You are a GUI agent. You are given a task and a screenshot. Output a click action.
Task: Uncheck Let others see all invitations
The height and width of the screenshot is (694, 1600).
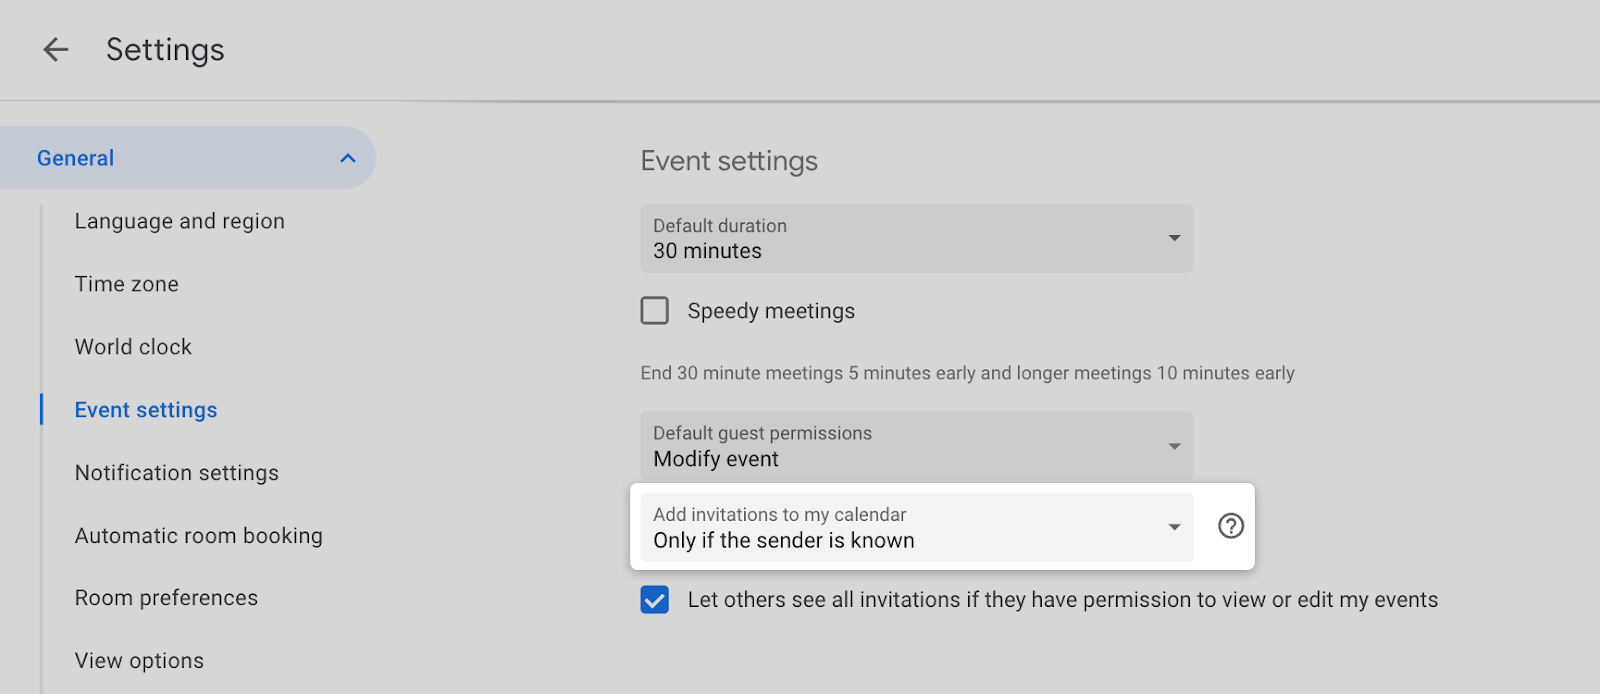tap(655, 600)
